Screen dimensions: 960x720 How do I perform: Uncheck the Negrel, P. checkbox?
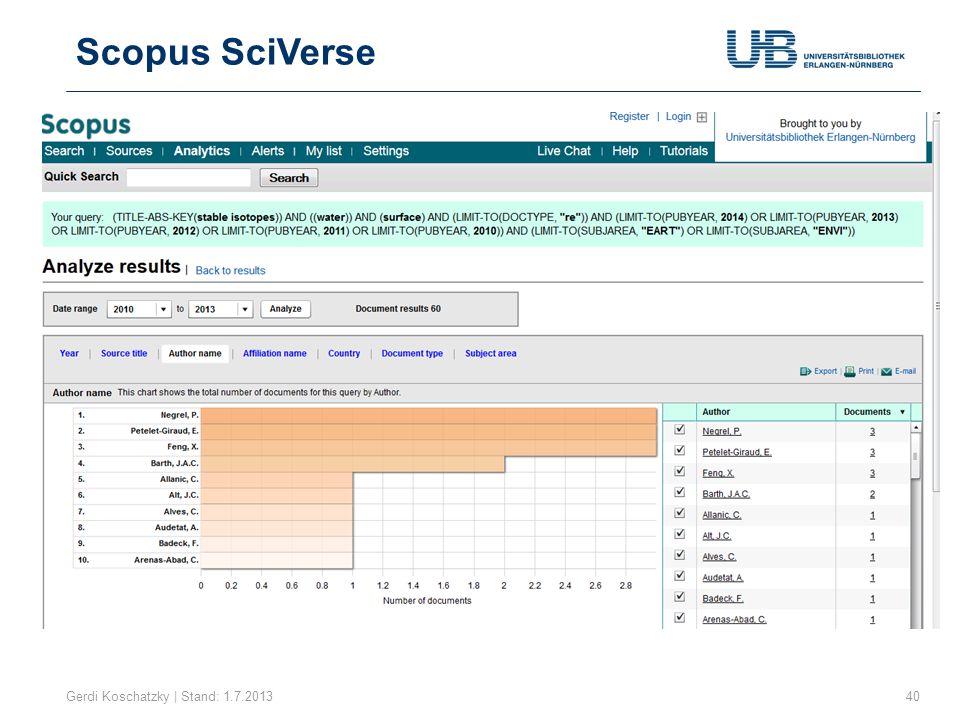[x=680, y=429]
